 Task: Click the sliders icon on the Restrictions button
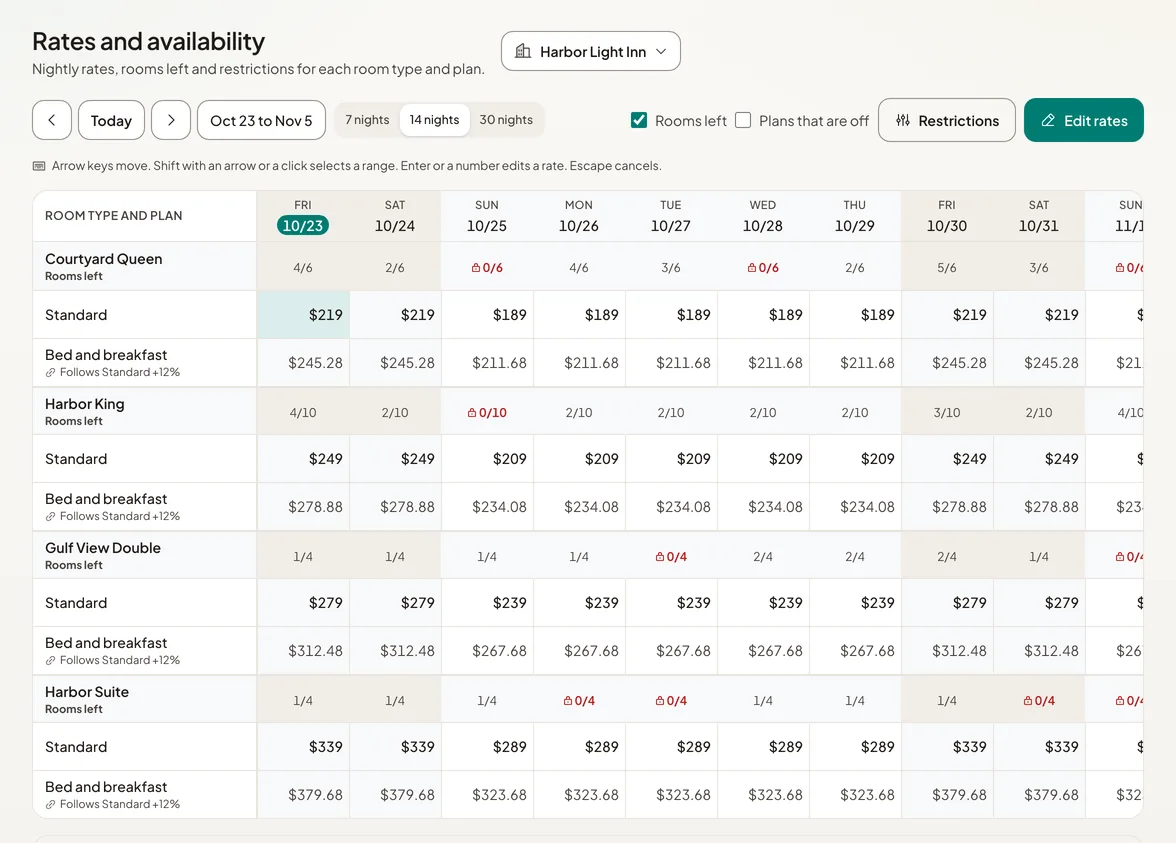click(903, 120)
